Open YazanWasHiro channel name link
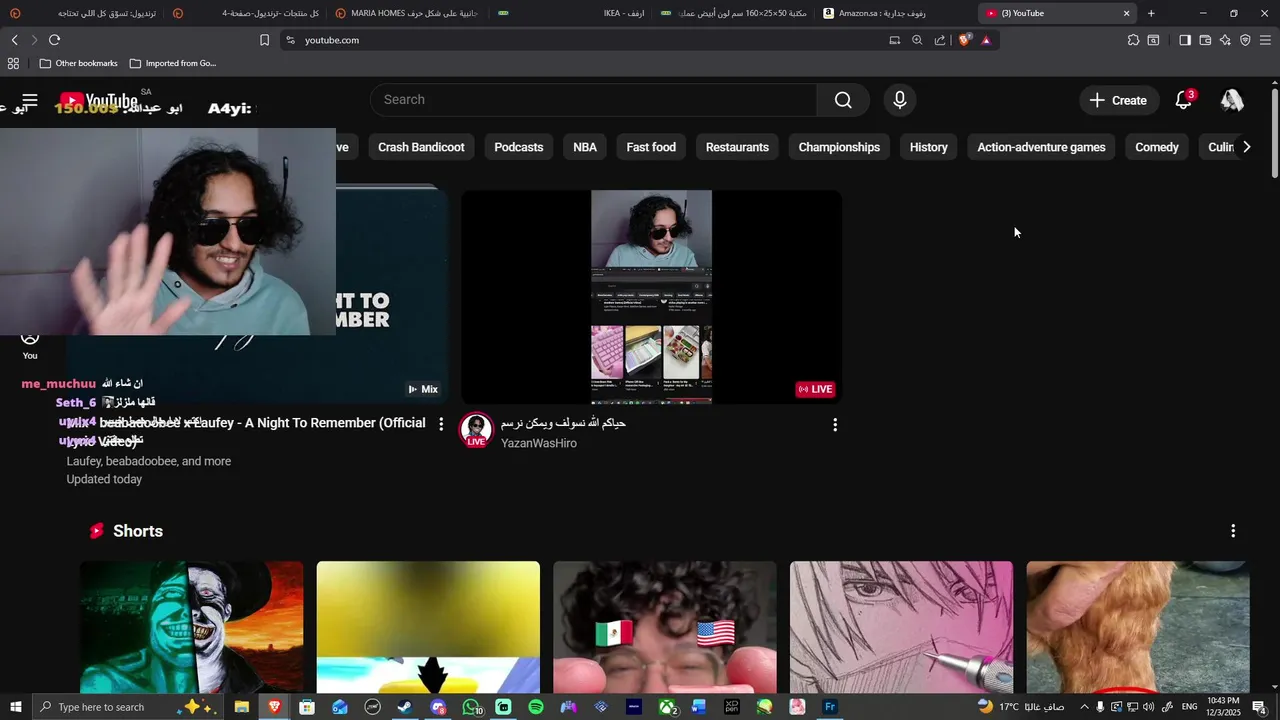This screenshot has width=1280, height=720. (539, 443)
